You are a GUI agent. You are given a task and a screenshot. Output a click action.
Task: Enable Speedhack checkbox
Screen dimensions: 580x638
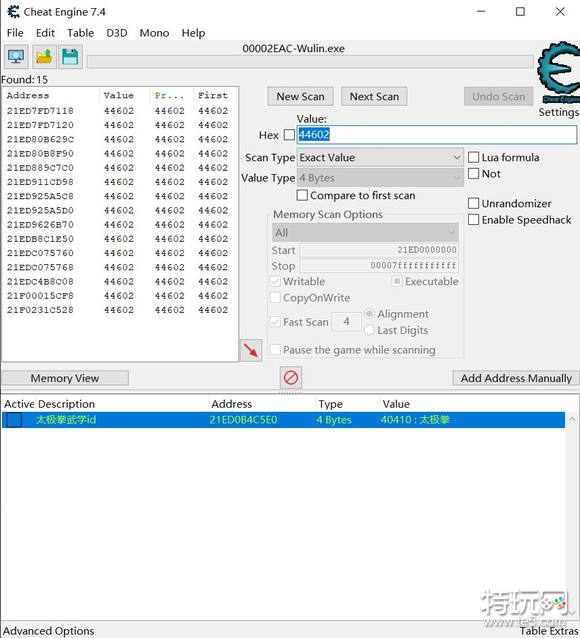click(x=473, y=220)
